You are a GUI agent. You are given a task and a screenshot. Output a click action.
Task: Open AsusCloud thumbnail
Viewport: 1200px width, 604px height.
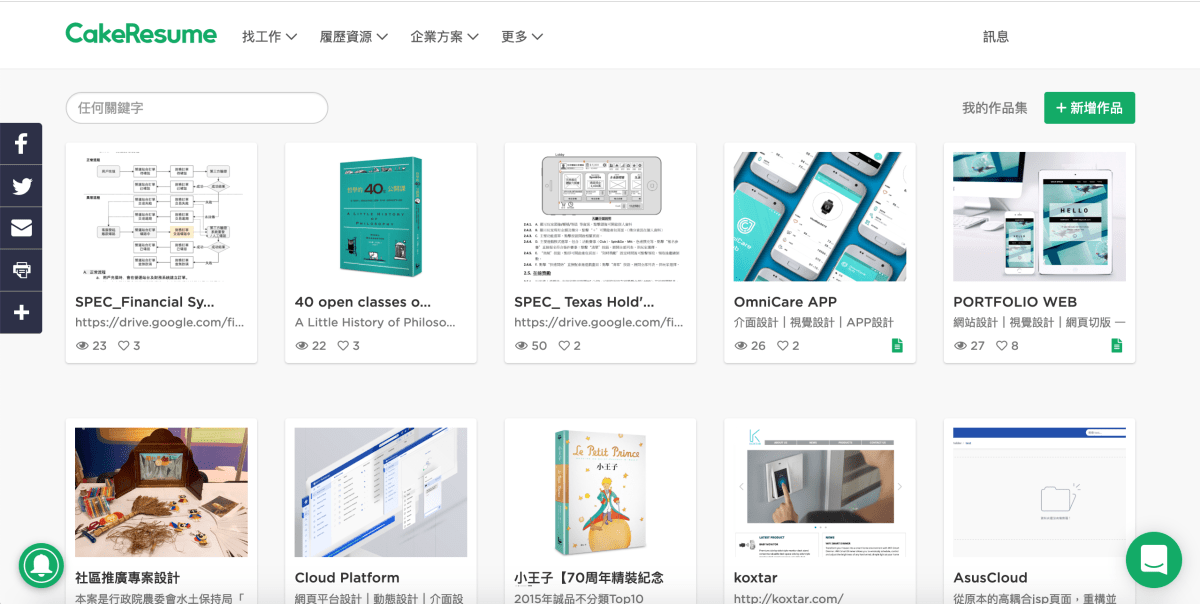pos(1039,492)
